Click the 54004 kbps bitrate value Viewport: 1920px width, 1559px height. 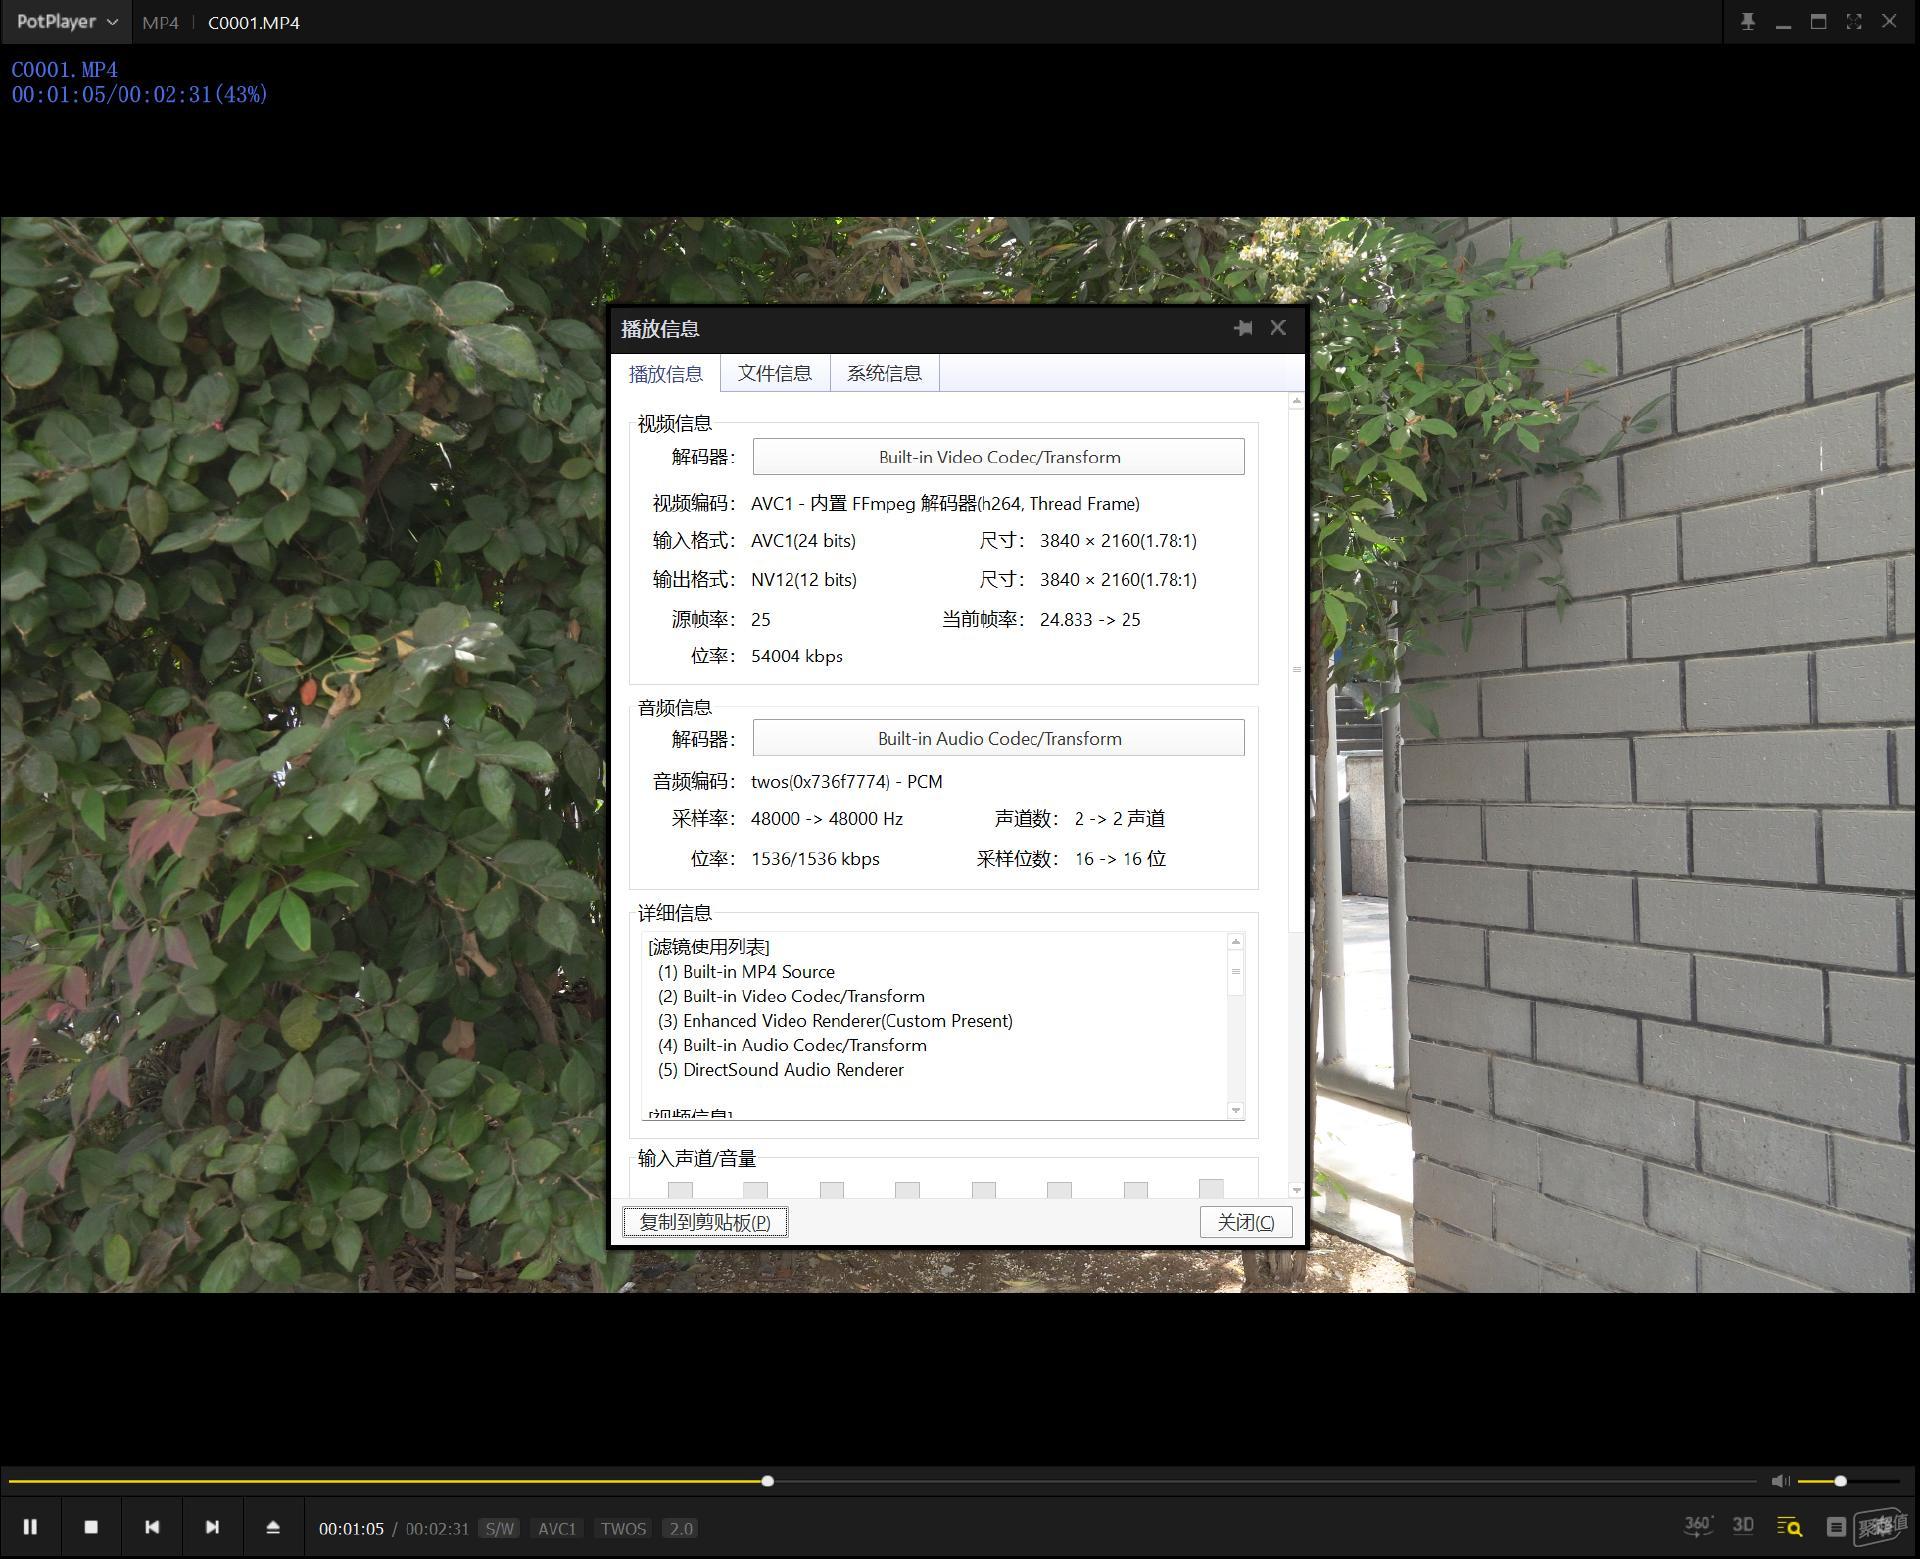[x=797, y=656]
